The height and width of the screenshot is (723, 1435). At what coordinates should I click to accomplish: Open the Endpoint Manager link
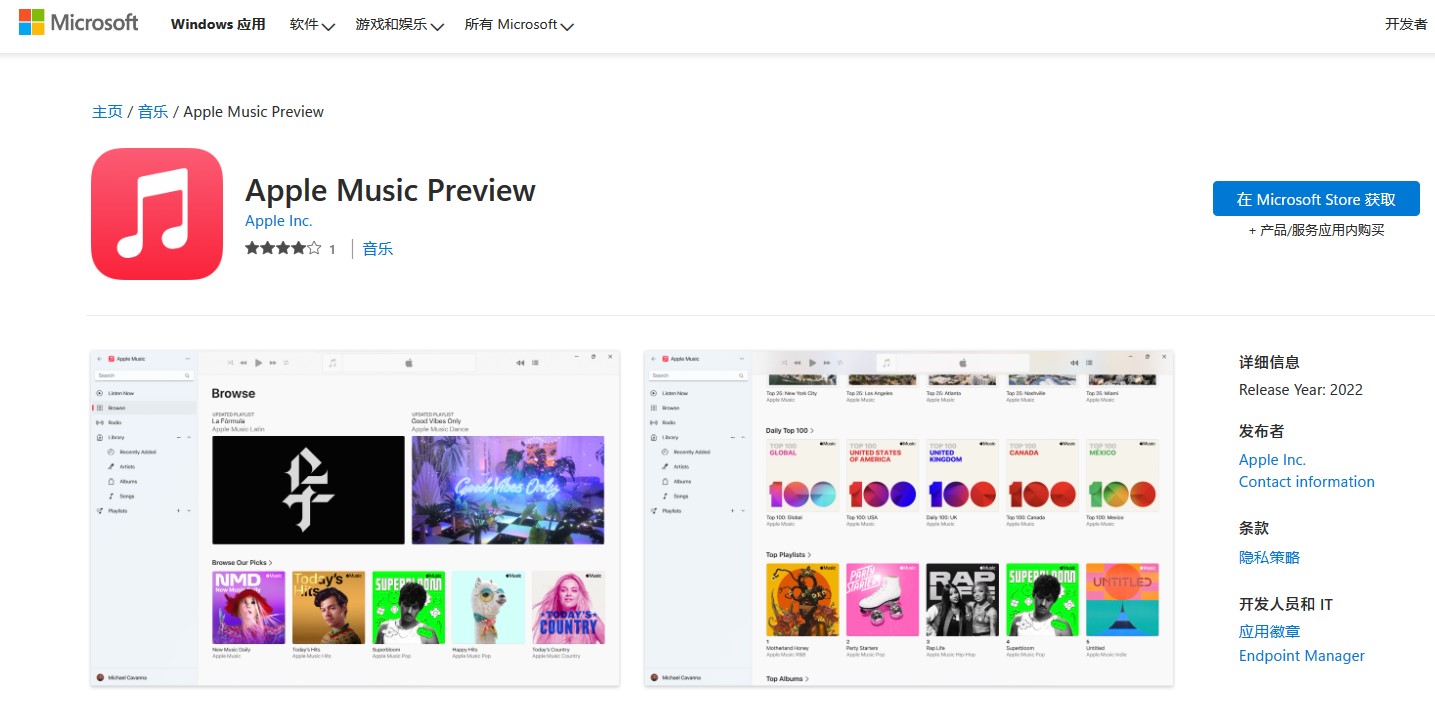click(1301, 656)
